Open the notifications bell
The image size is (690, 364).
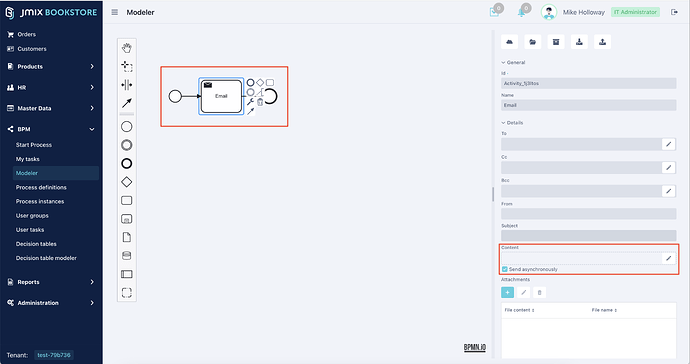pos(521,12)
